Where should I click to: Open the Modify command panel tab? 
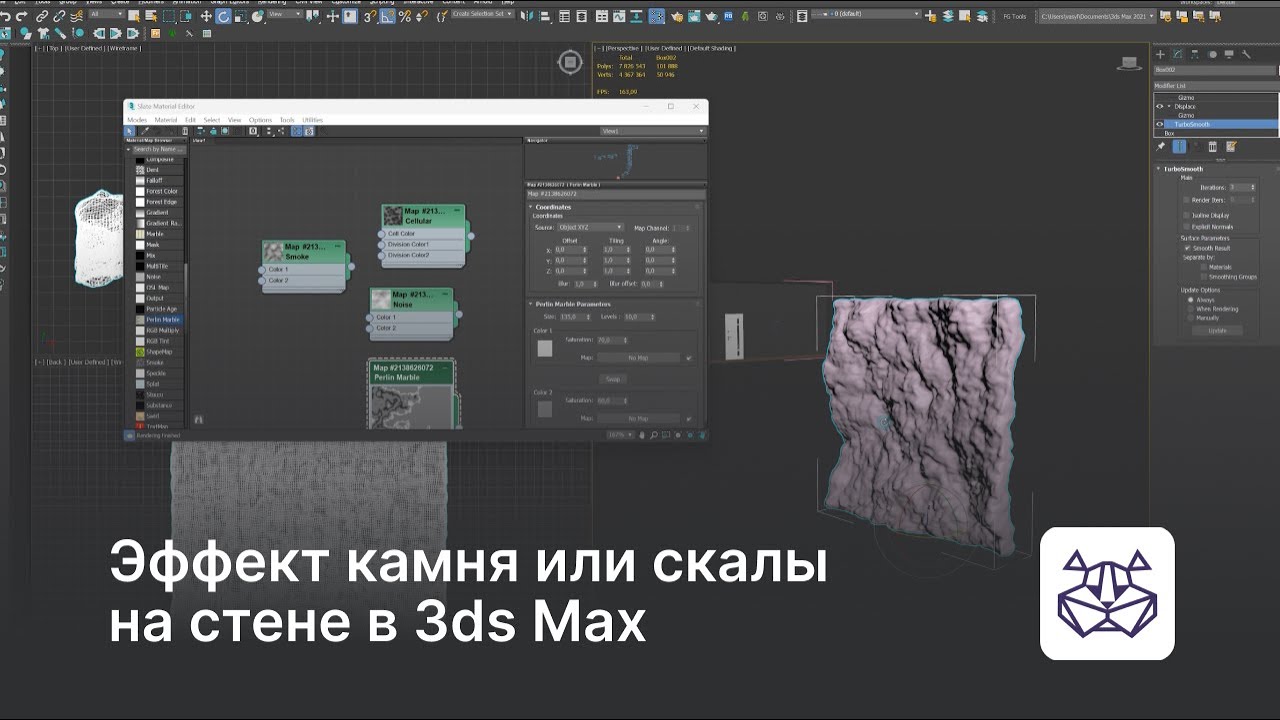point(1177,54)
